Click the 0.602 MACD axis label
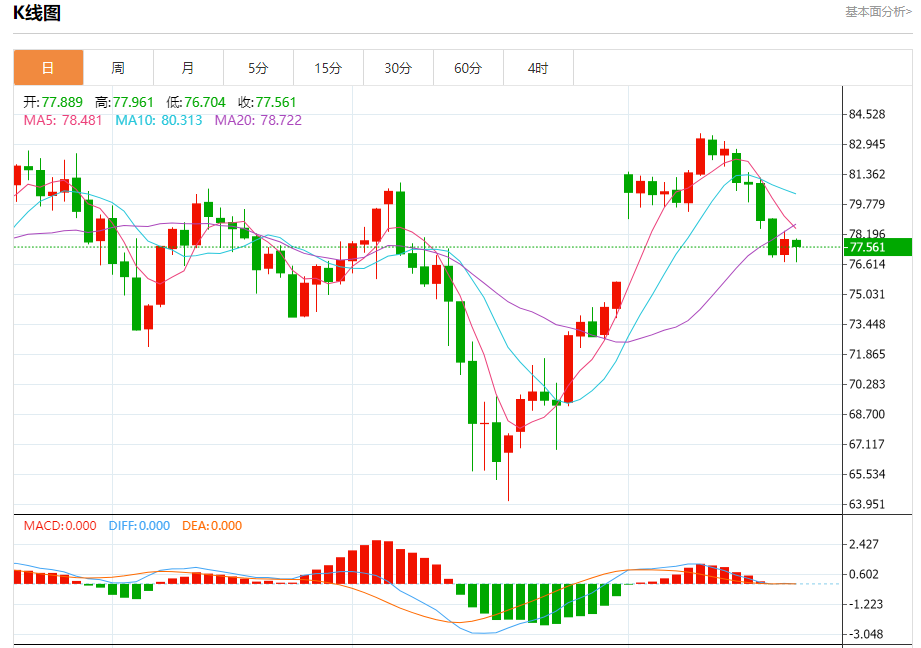Viewport: 921px width, 648px height. click(x=863, y=574)
